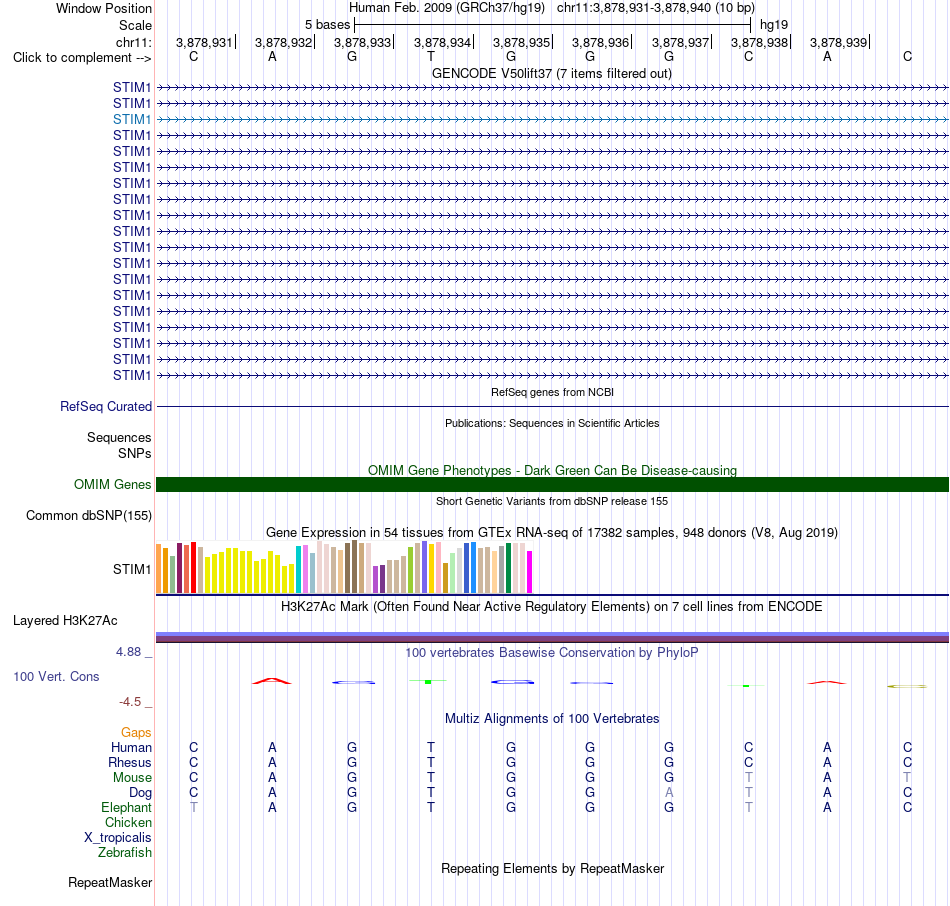Open the 'RefSeq genes from NCBI' title

[x=552, y=392]
